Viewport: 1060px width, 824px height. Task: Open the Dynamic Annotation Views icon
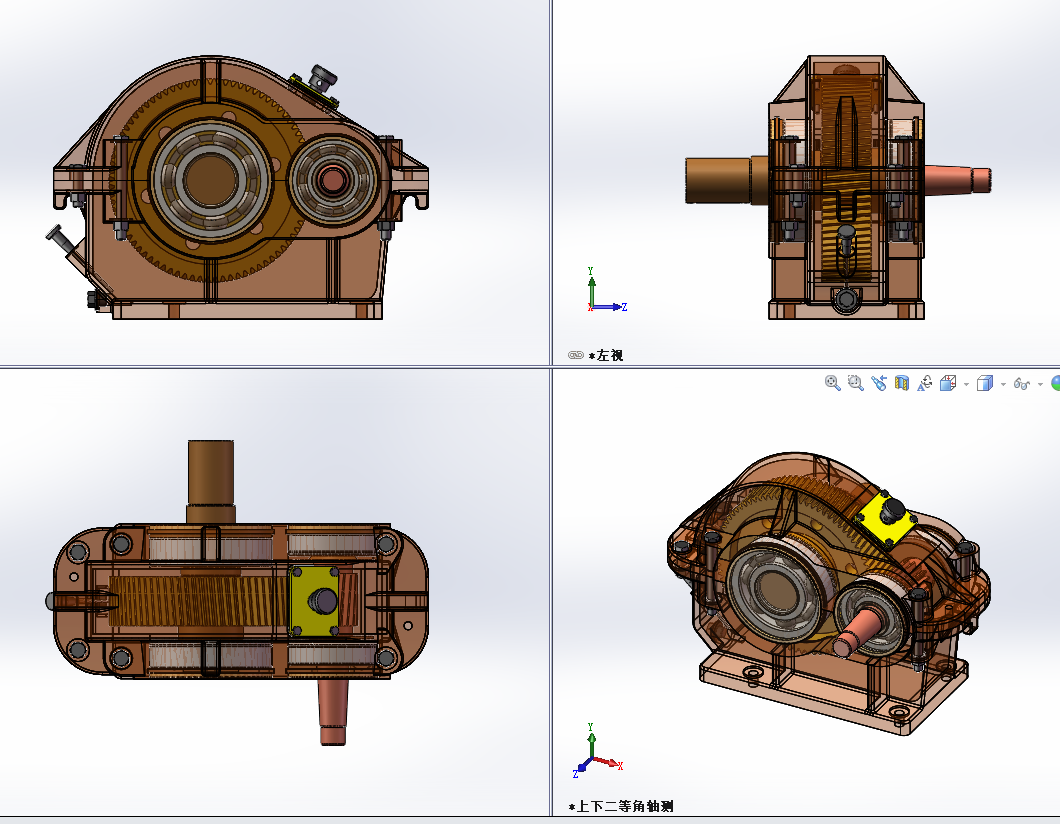[924, 383]
